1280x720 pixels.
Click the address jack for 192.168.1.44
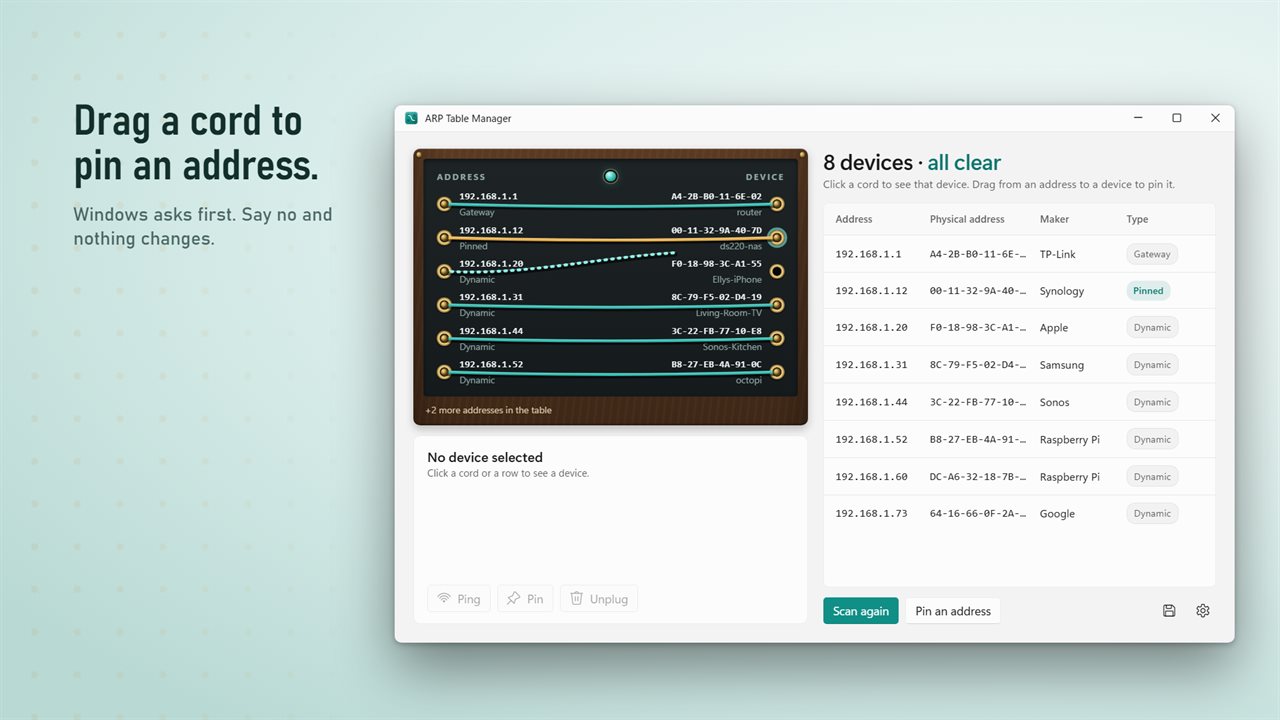coord(444,339)
